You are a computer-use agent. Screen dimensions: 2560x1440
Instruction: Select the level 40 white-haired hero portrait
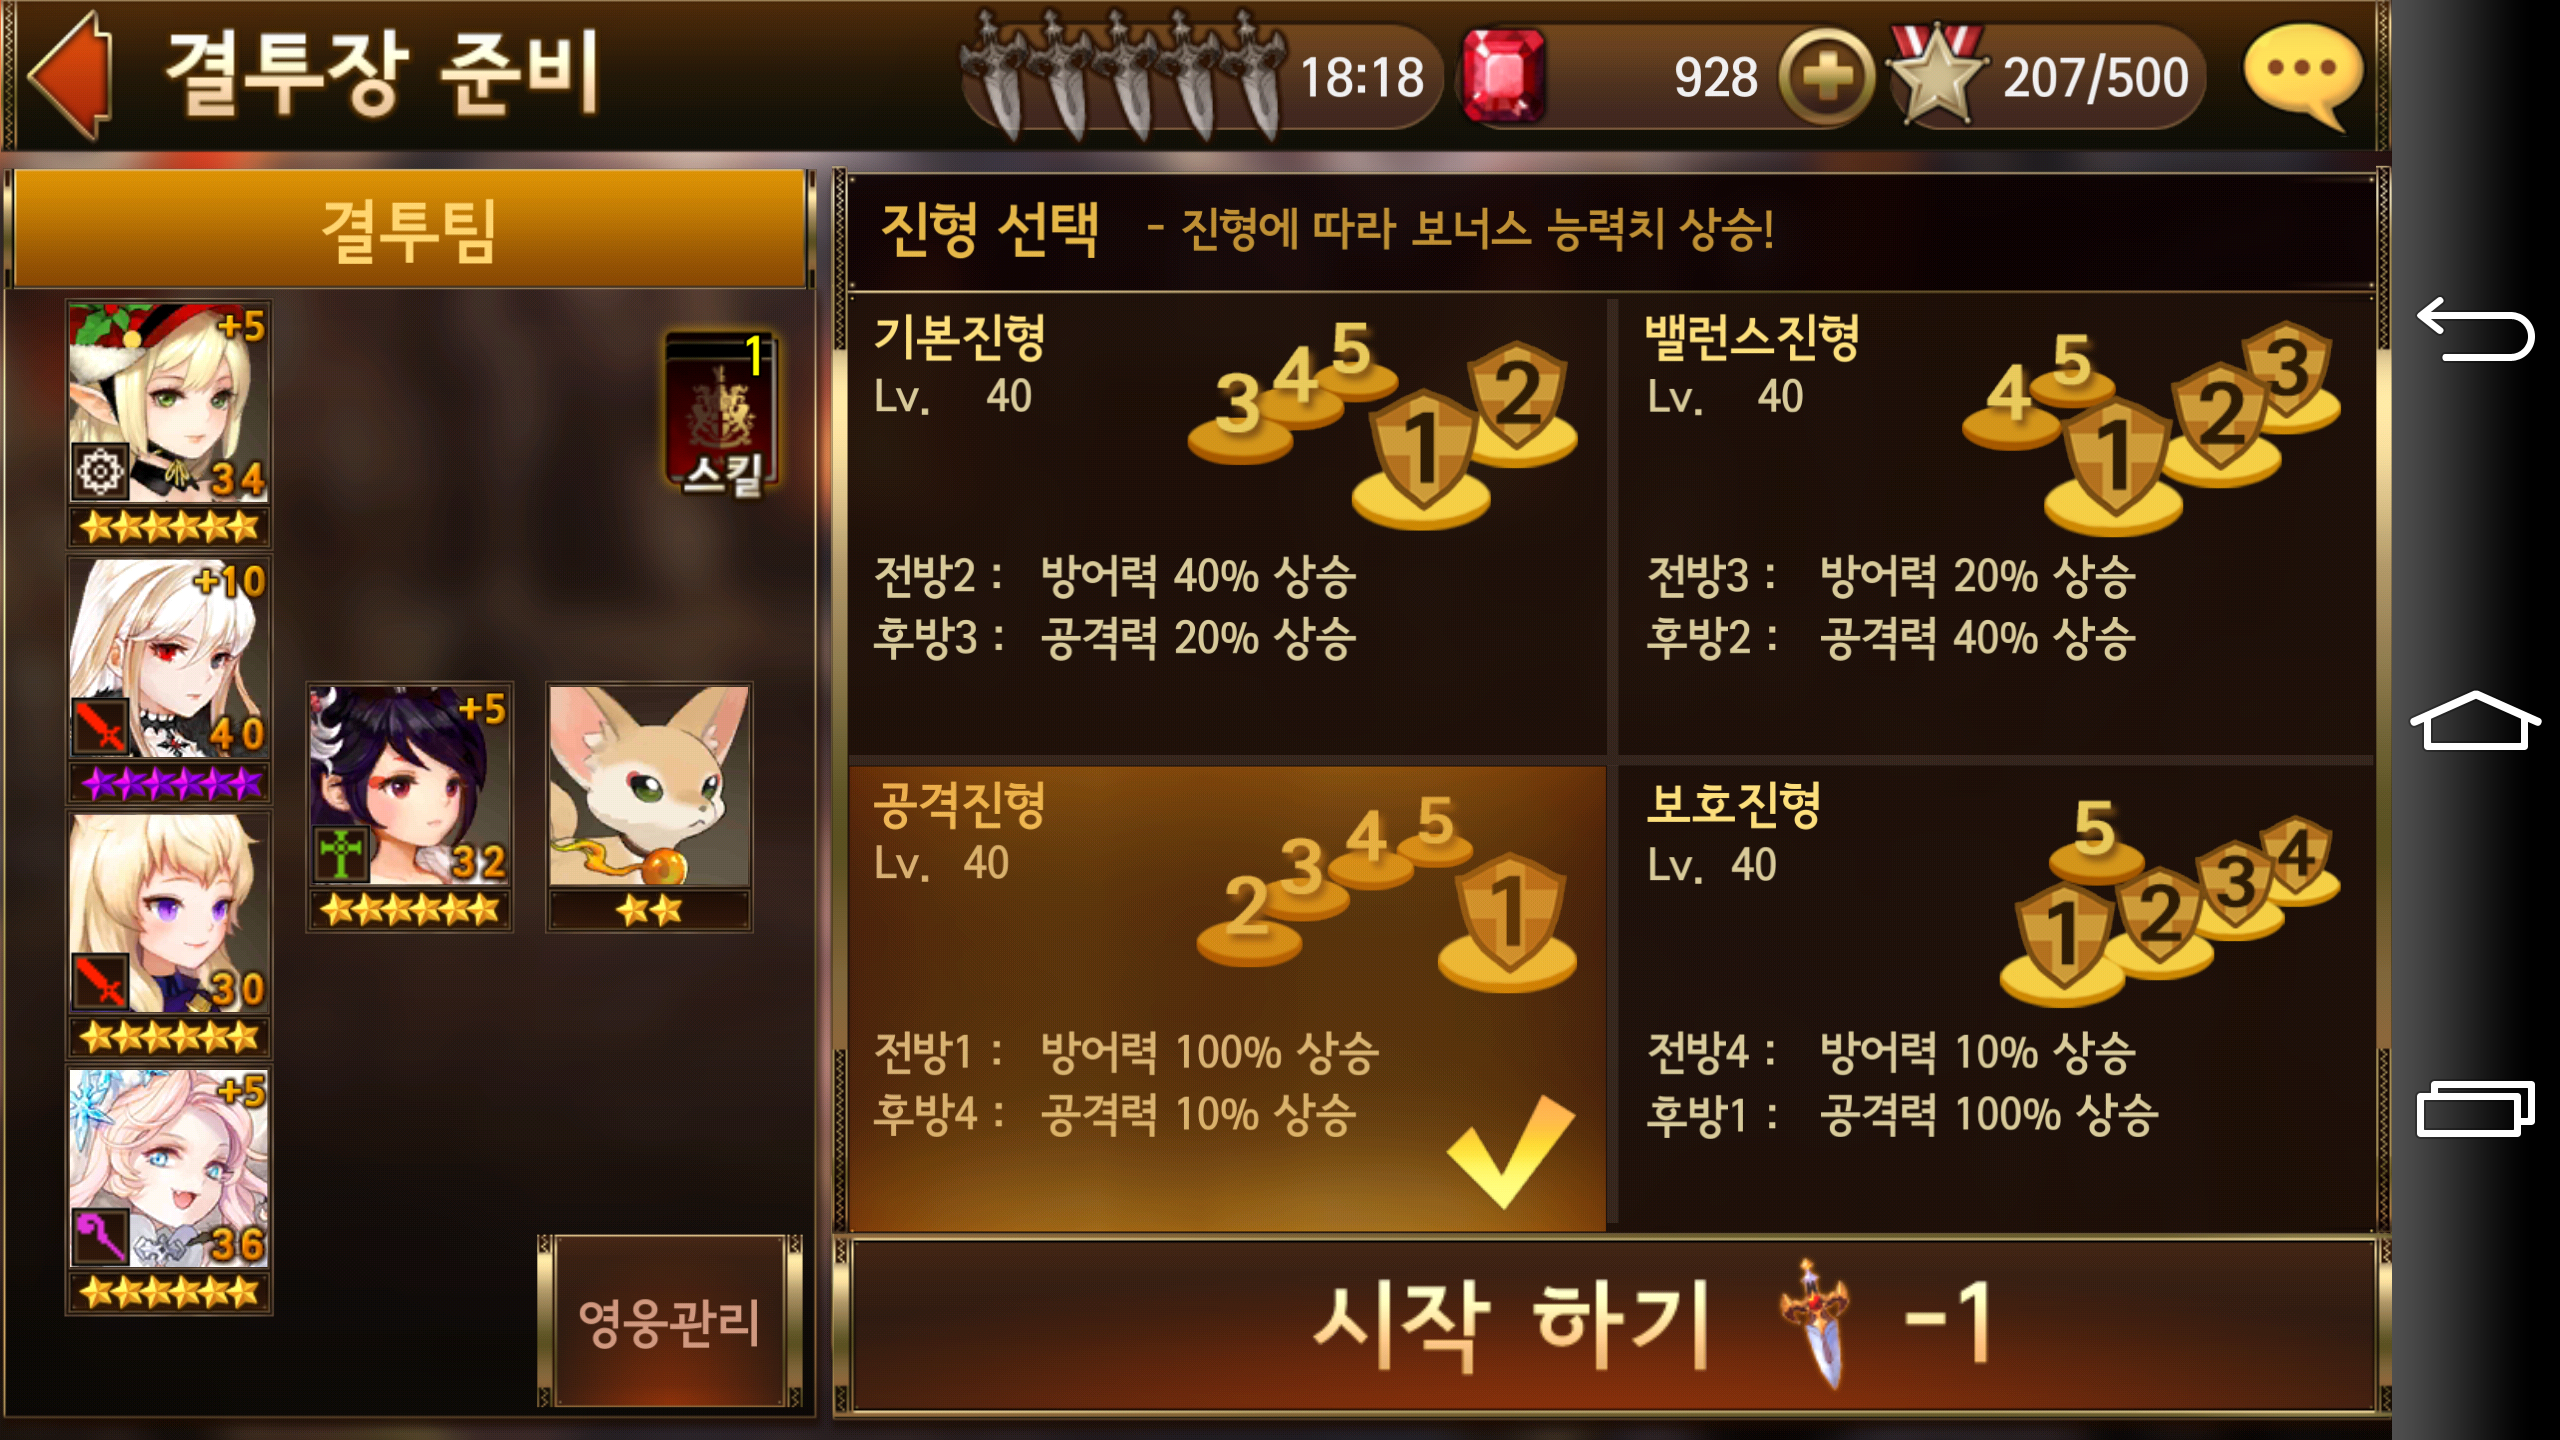click(x=169, y=680)
